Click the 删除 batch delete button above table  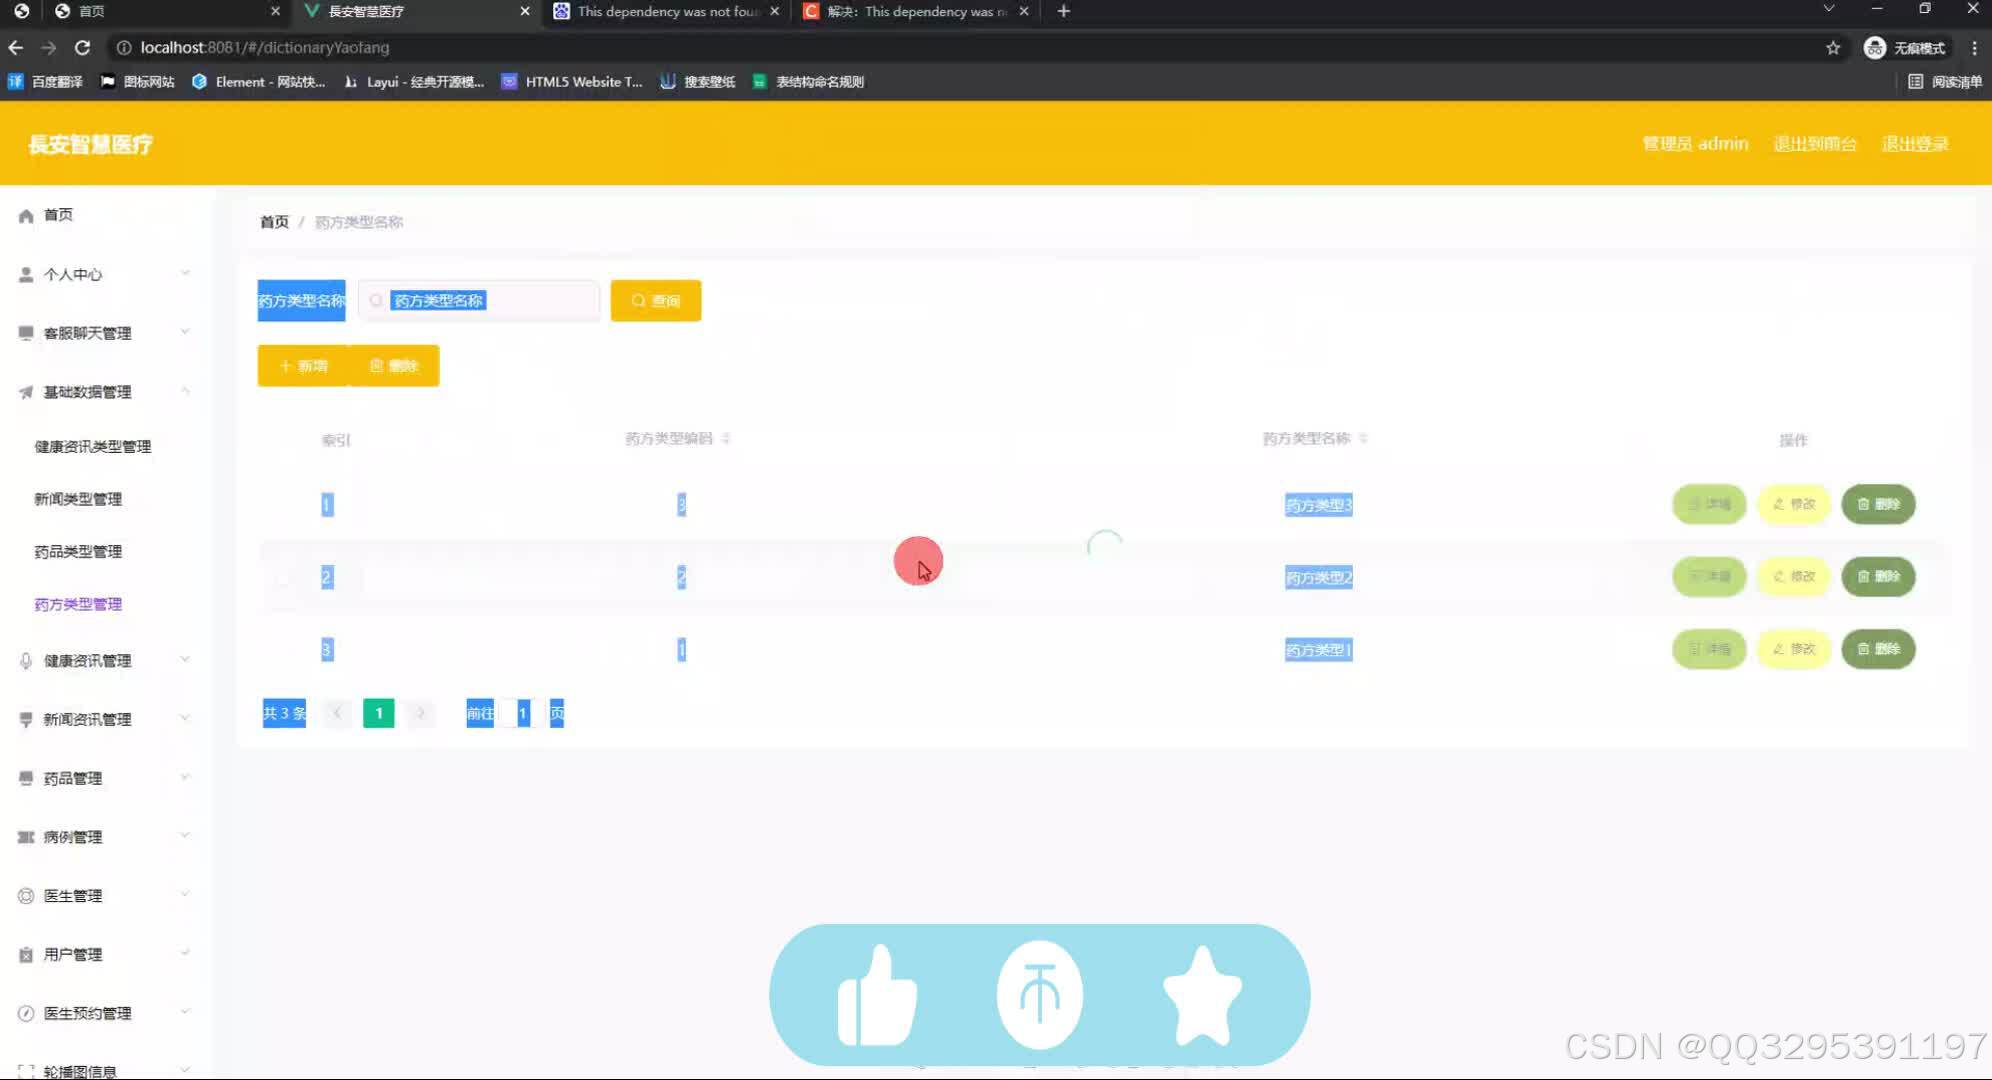(394, 366)
